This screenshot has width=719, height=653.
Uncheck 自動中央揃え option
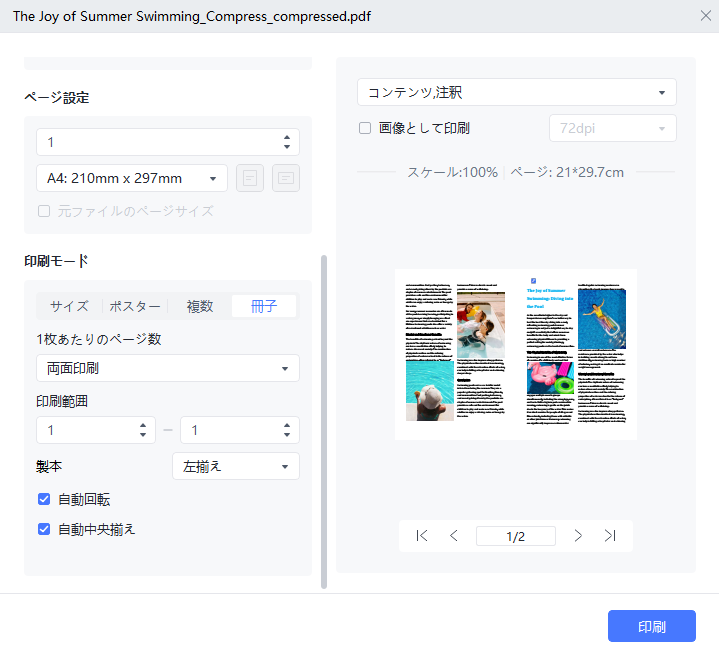pos(44,529)
